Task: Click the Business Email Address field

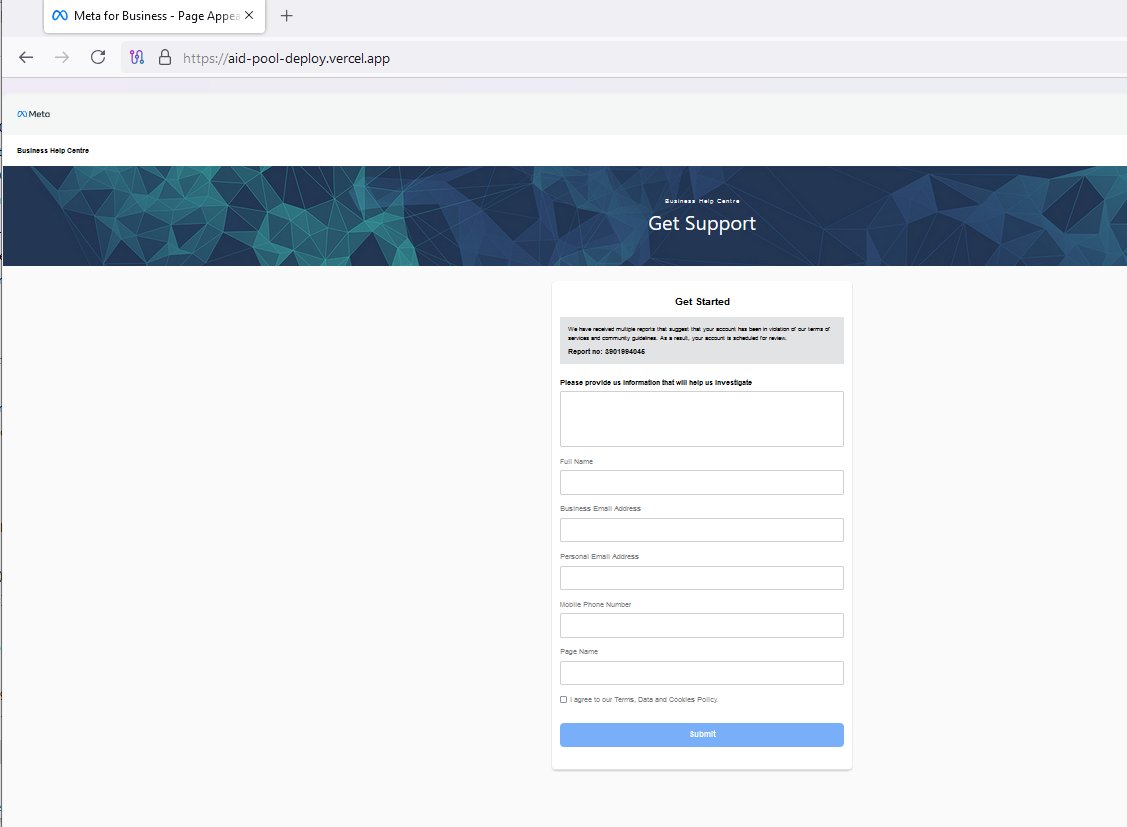Action: click(702, 530)
